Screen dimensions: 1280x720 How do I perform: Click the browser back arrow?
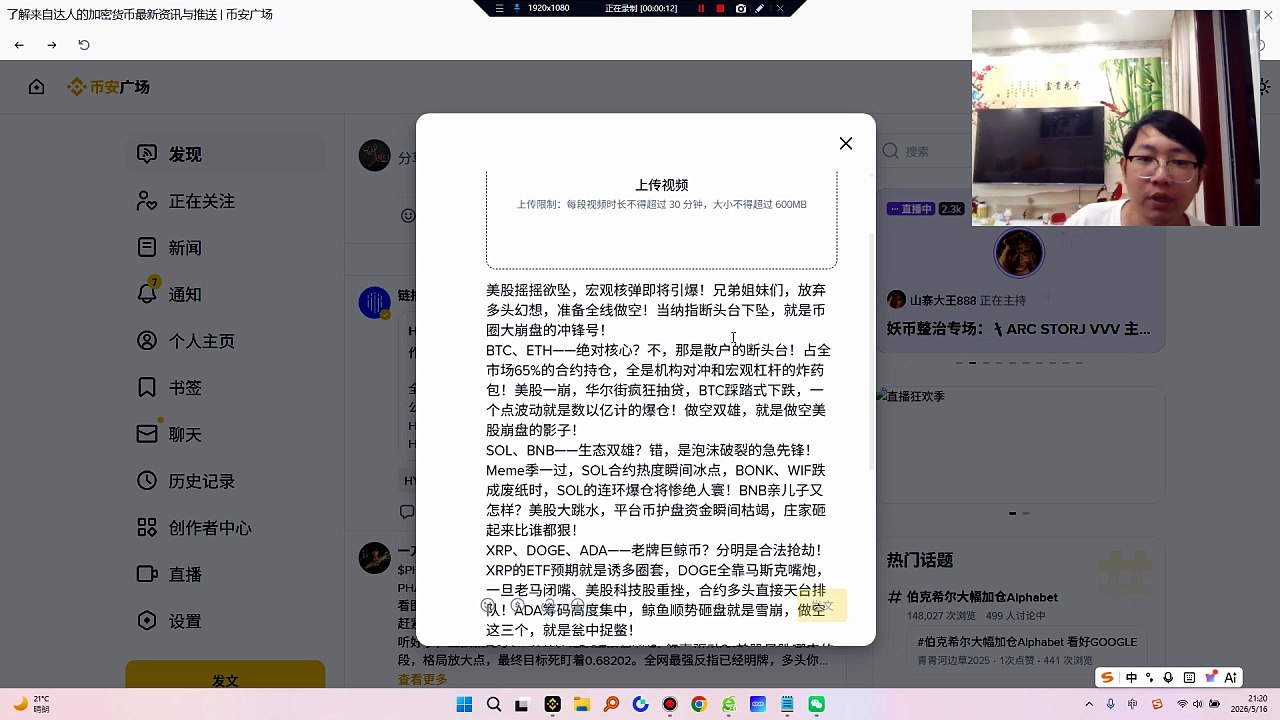tap(19, 45)
